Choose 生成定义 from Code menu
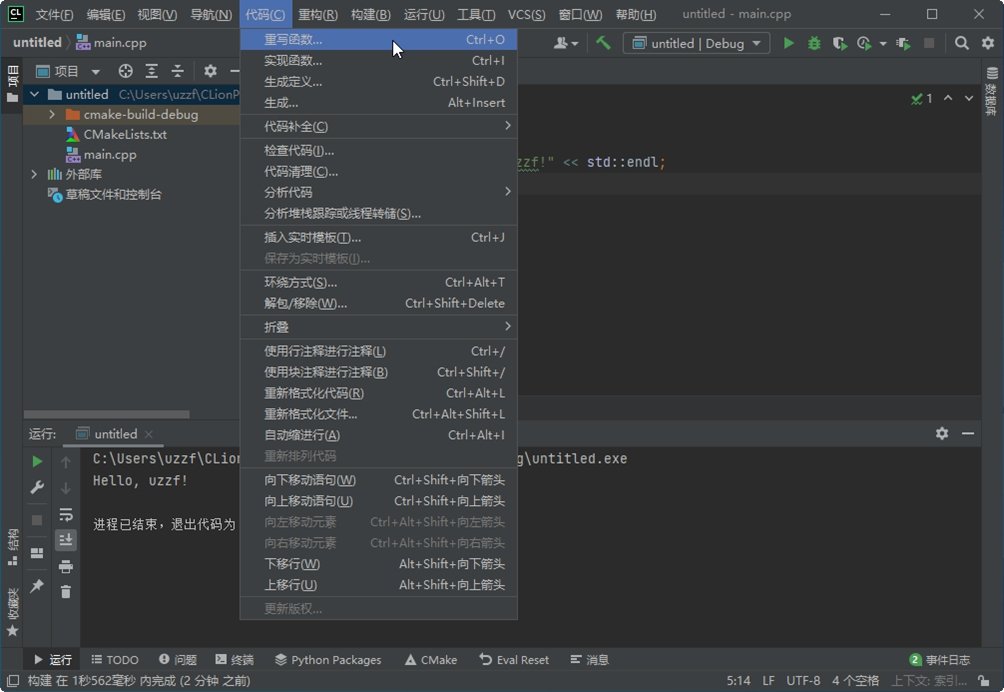The image size is (1004, 692). point(378,82)
